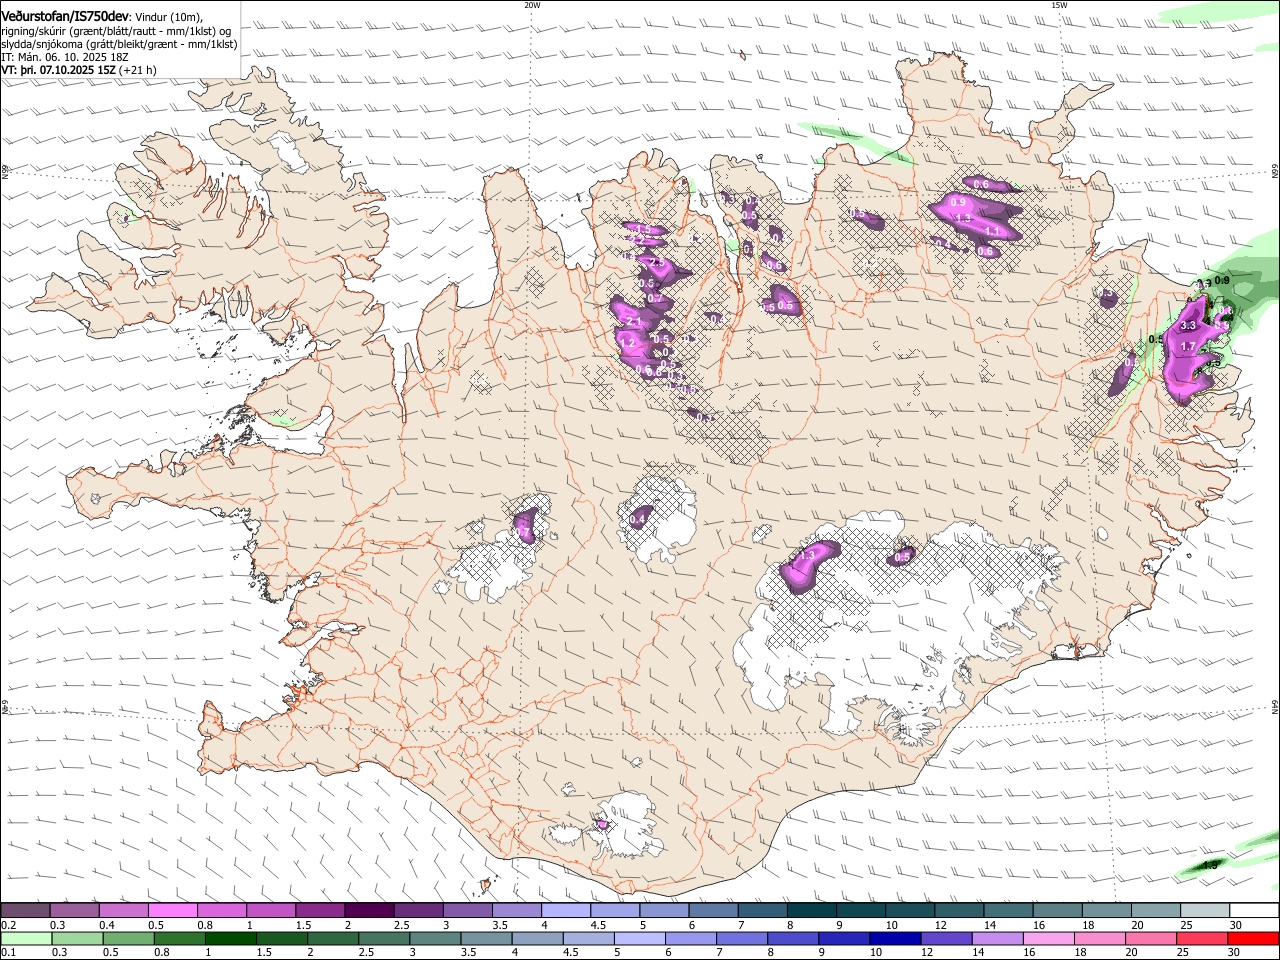Click the bright red rain swatch above 30

[x=1252, y=938]
